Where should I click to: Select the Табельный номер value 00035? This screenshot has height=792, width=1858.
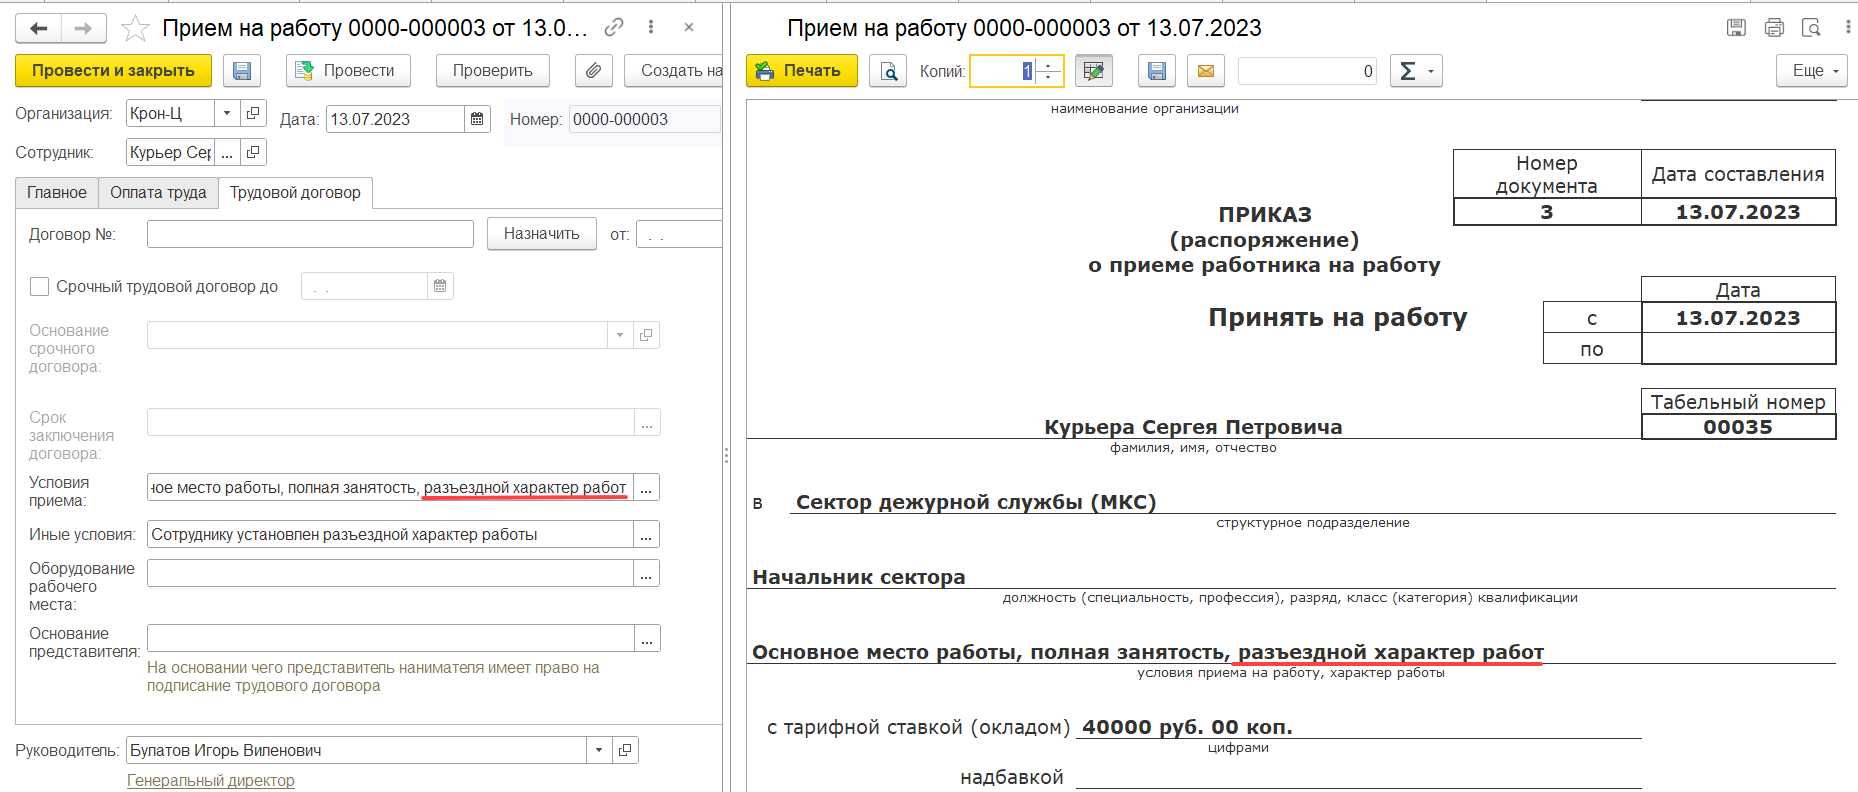(1738, 427)
